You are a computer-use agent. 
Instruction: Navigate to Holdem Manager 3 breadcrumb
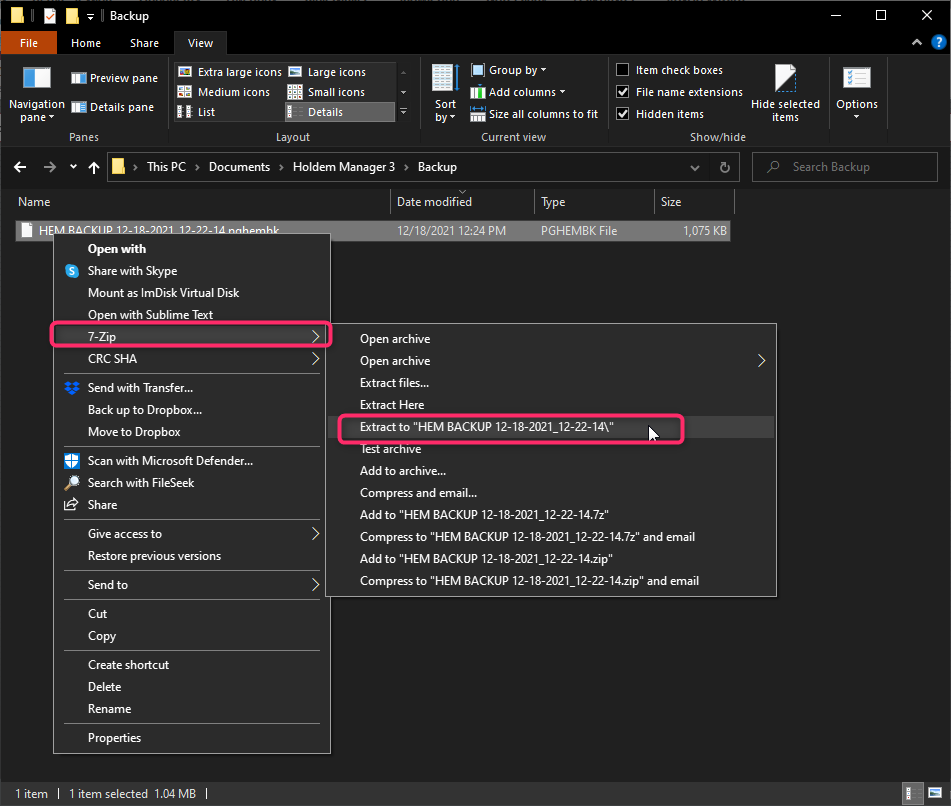(344, 167)
